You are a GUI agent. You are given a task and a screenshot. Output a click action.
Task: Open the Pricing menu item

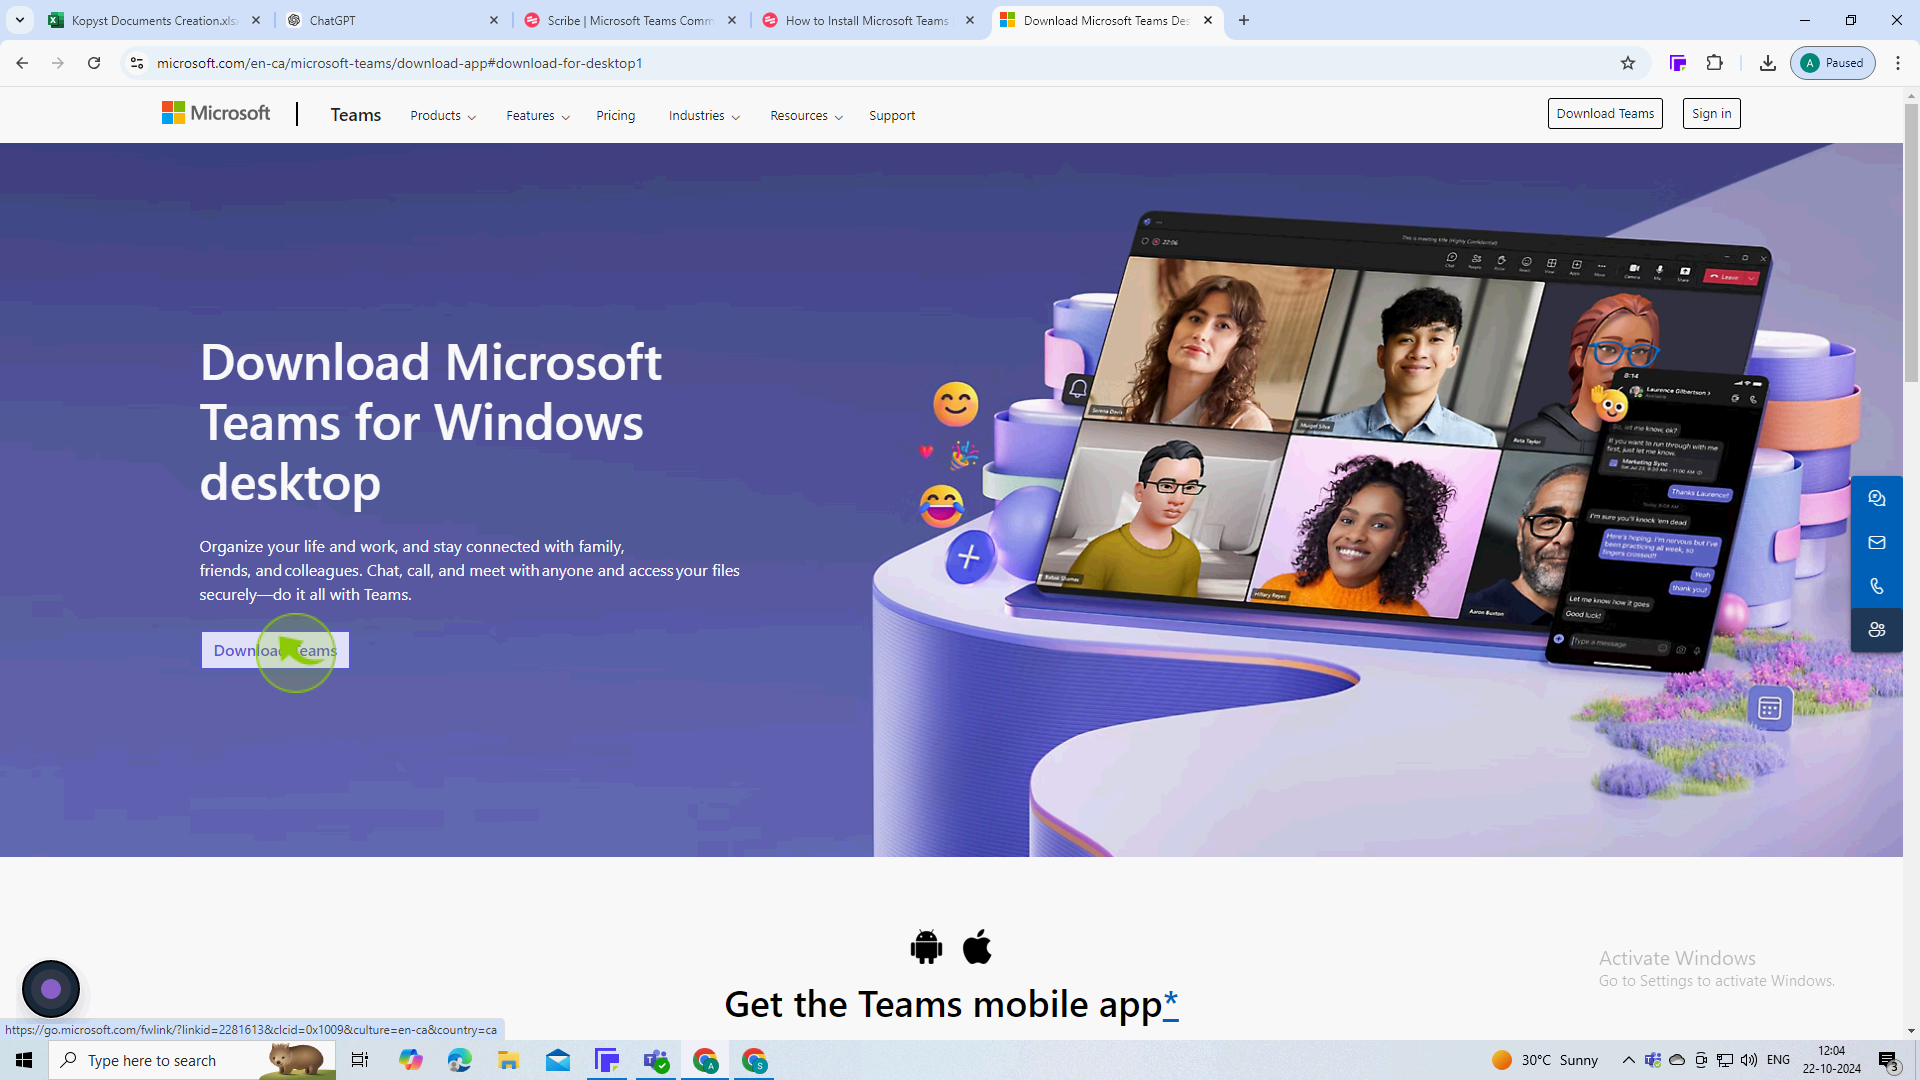point(615,116)
